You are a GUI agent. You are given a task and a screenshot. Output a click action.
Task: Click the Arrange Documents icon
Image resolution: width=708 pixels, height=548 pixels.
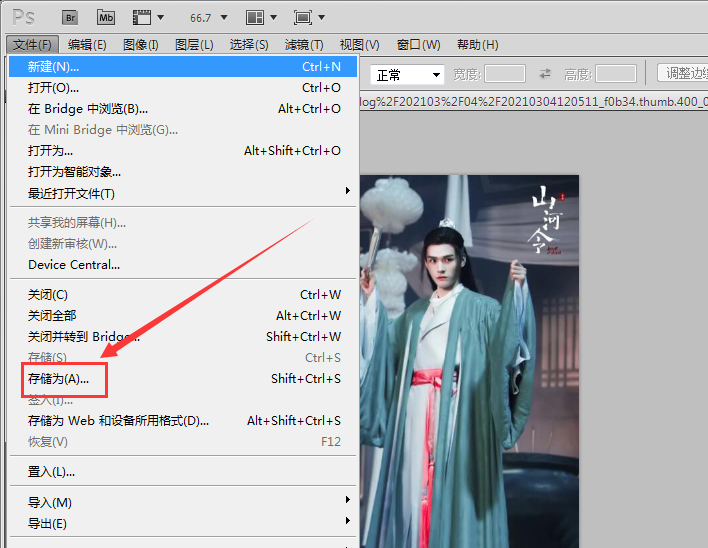click(x=255, y=18)
